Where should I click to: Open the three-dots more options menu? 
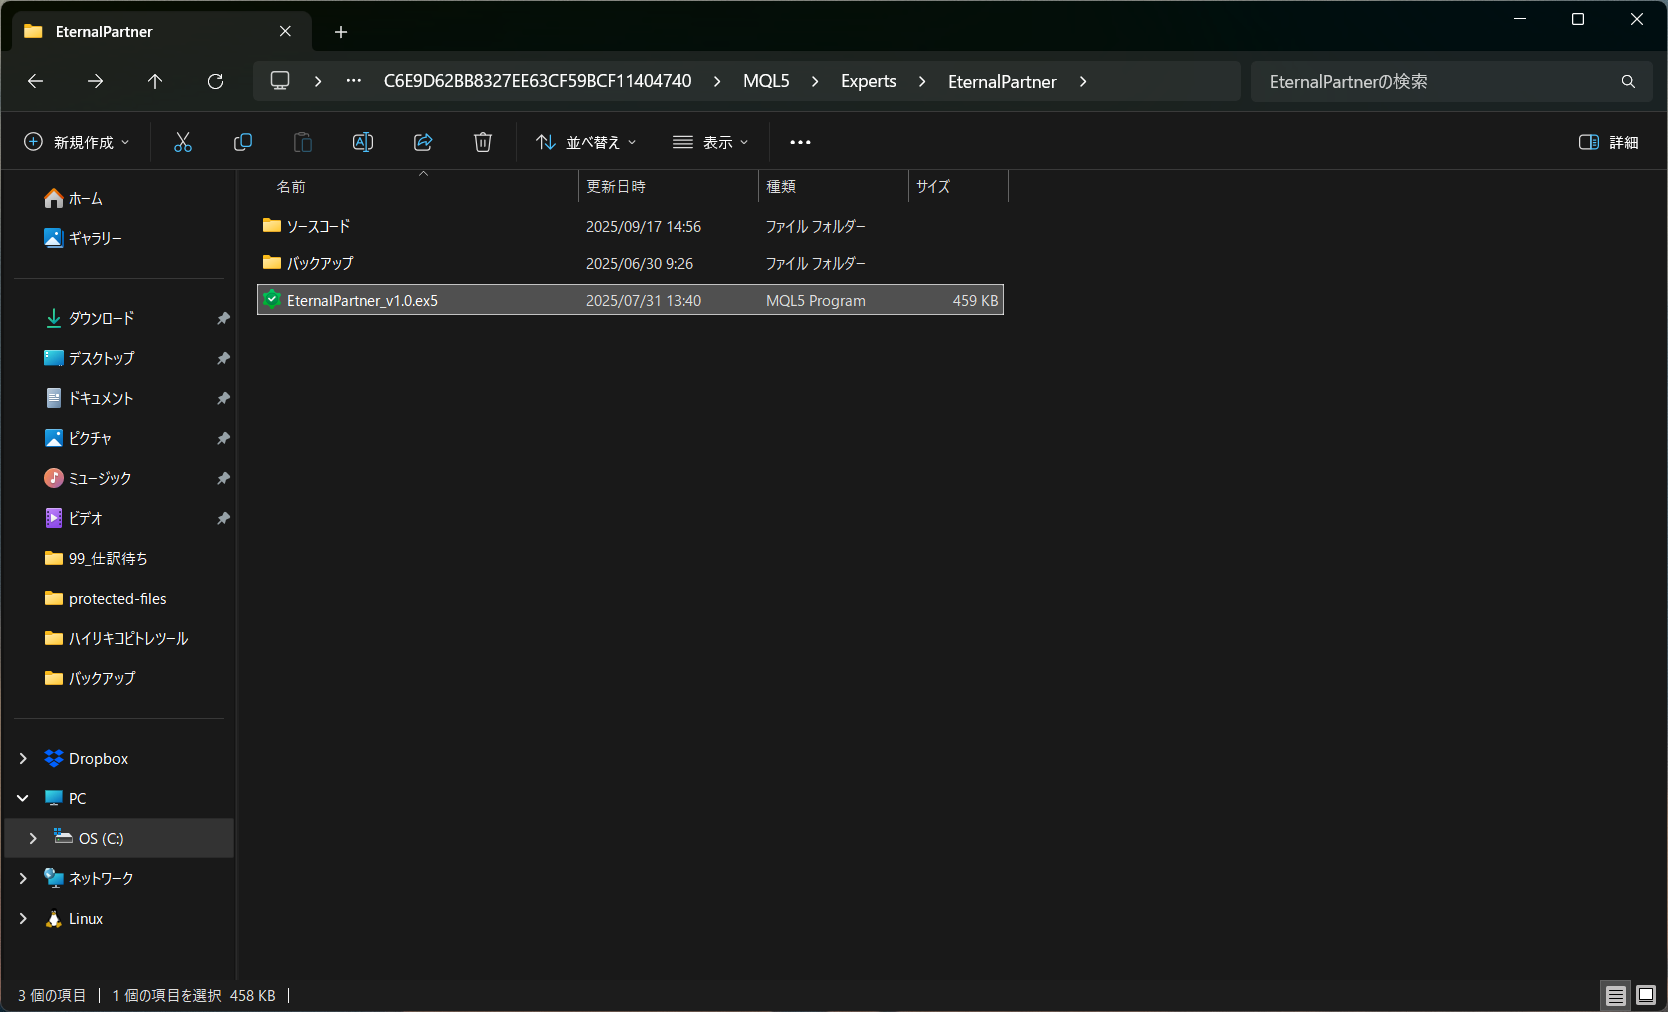coord(800,142)
